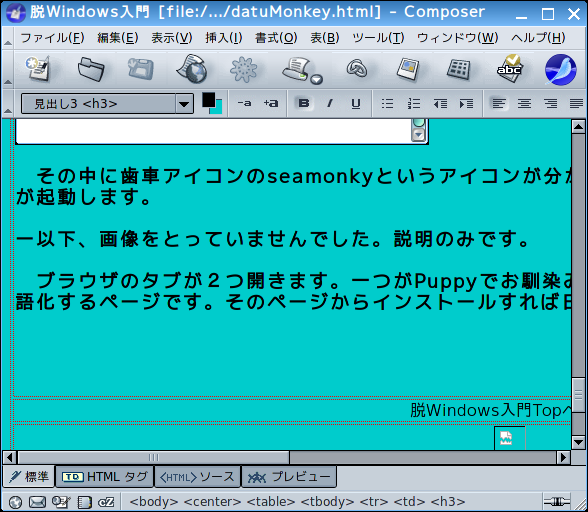
Task: Open the ウィンドウ(W) menu
Action: [458, 38]
